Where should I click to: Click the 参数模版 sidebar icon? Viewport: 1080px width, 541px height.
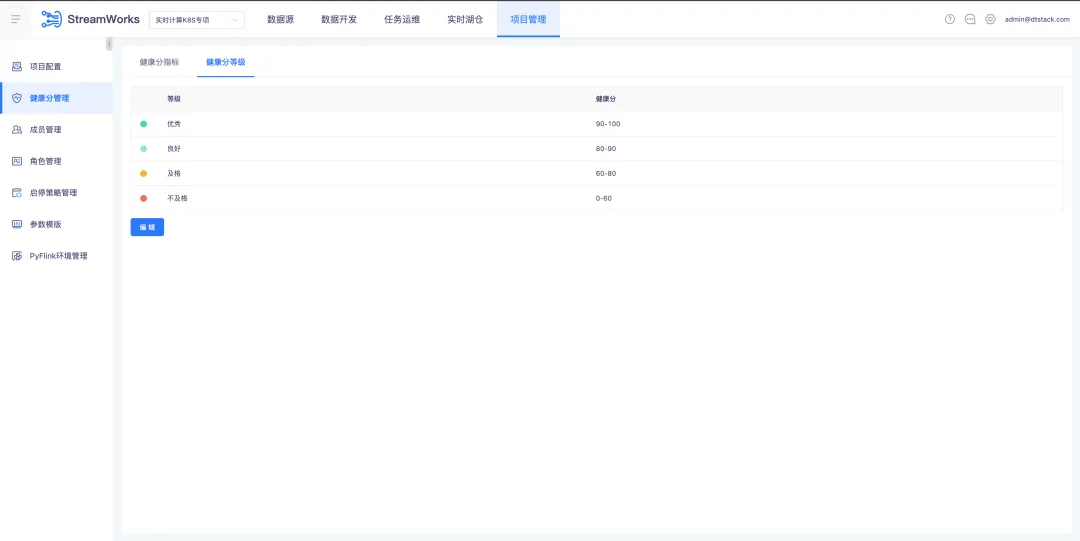[17, 224]
